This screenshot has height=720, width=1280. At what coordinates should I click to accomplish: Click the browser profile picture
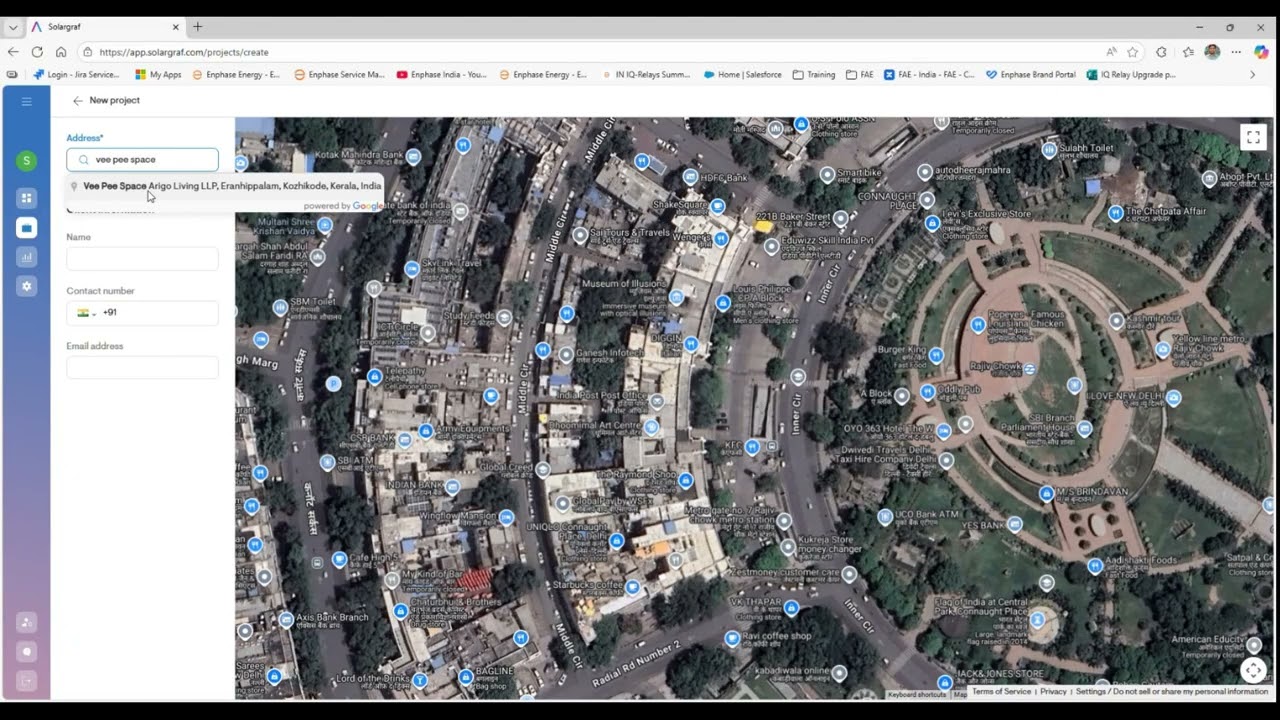tap(1212, 52)
